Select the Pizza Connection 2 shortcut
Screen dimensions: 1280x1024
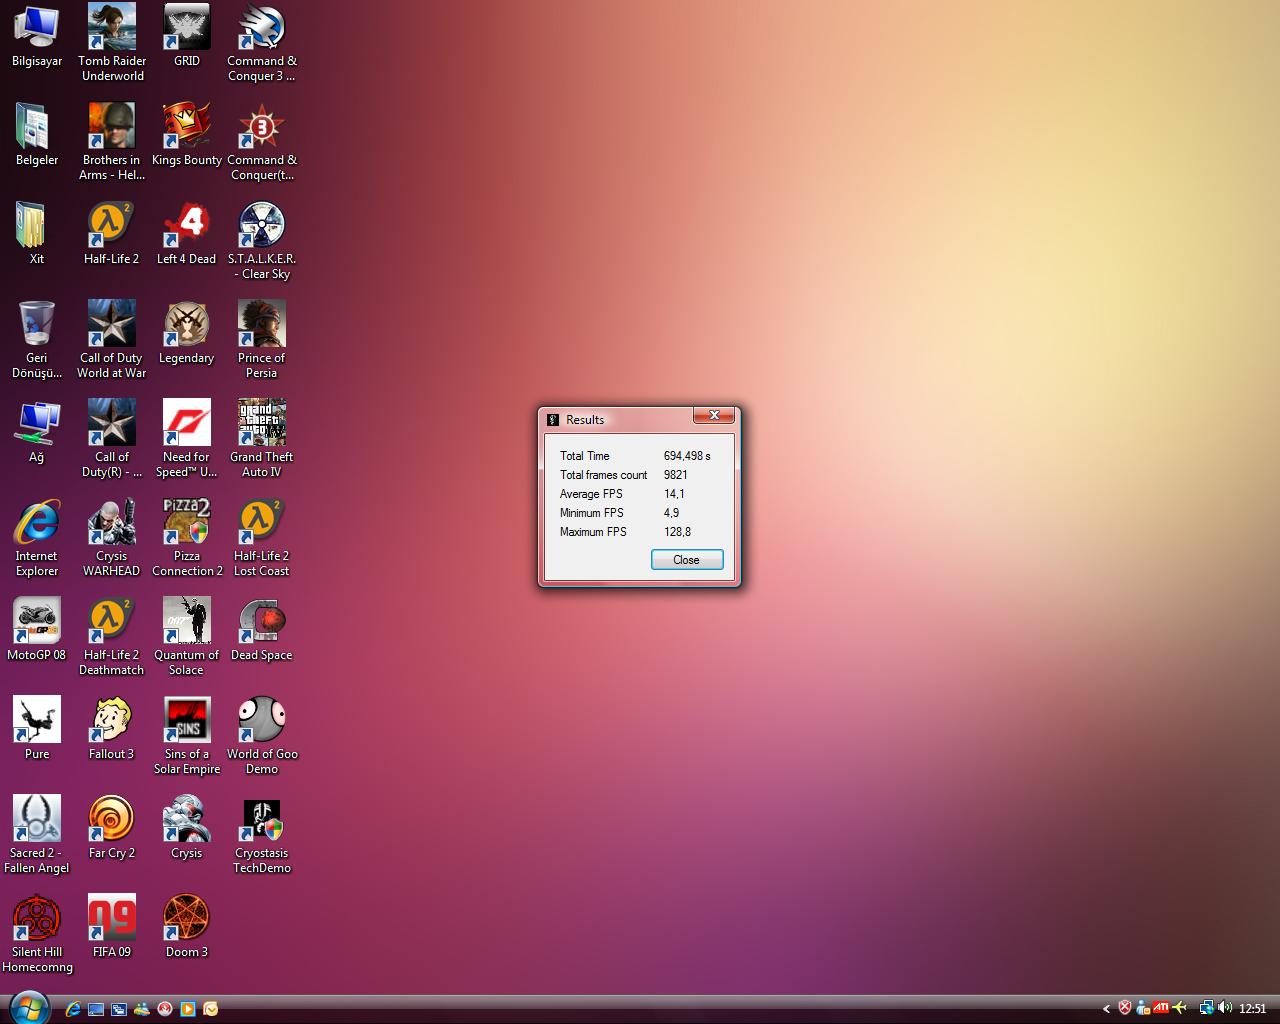187,537
